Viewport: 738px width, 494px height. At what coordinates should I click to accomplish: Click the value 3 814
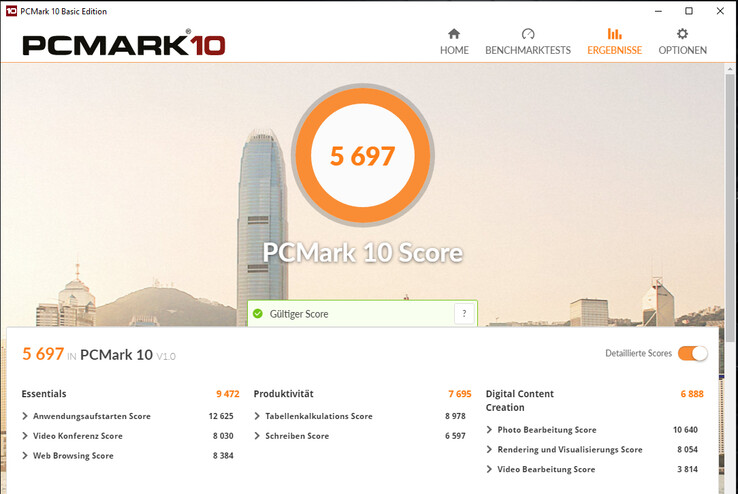pyautogui.click(x=687, y=469)
